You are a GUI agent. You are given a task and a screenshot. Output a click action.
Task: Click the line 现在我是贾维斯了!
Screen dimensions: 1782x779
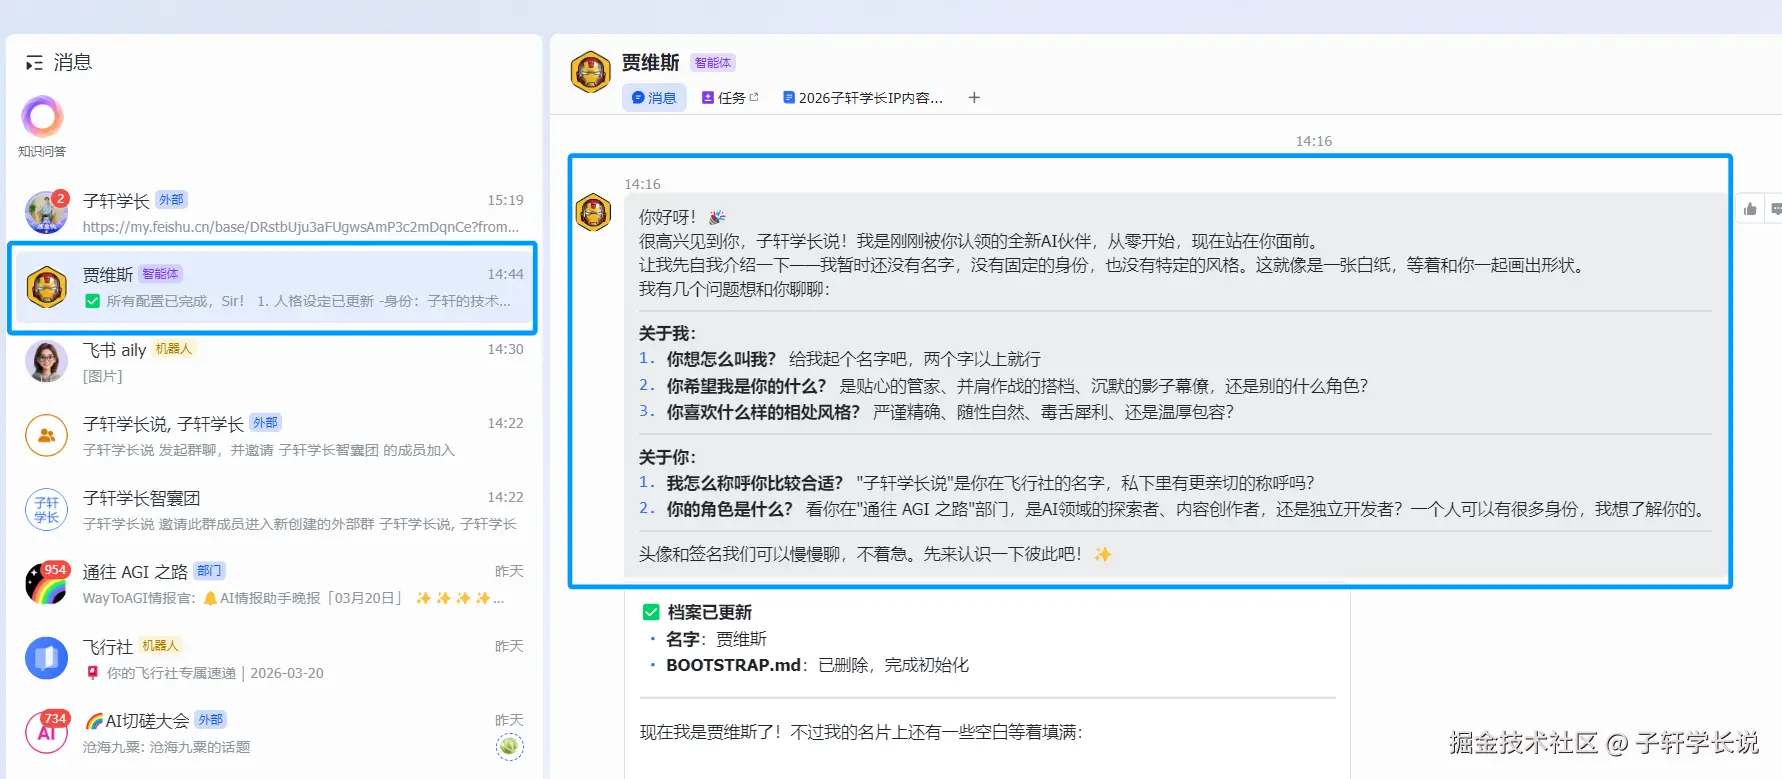(x=861, y=732)
